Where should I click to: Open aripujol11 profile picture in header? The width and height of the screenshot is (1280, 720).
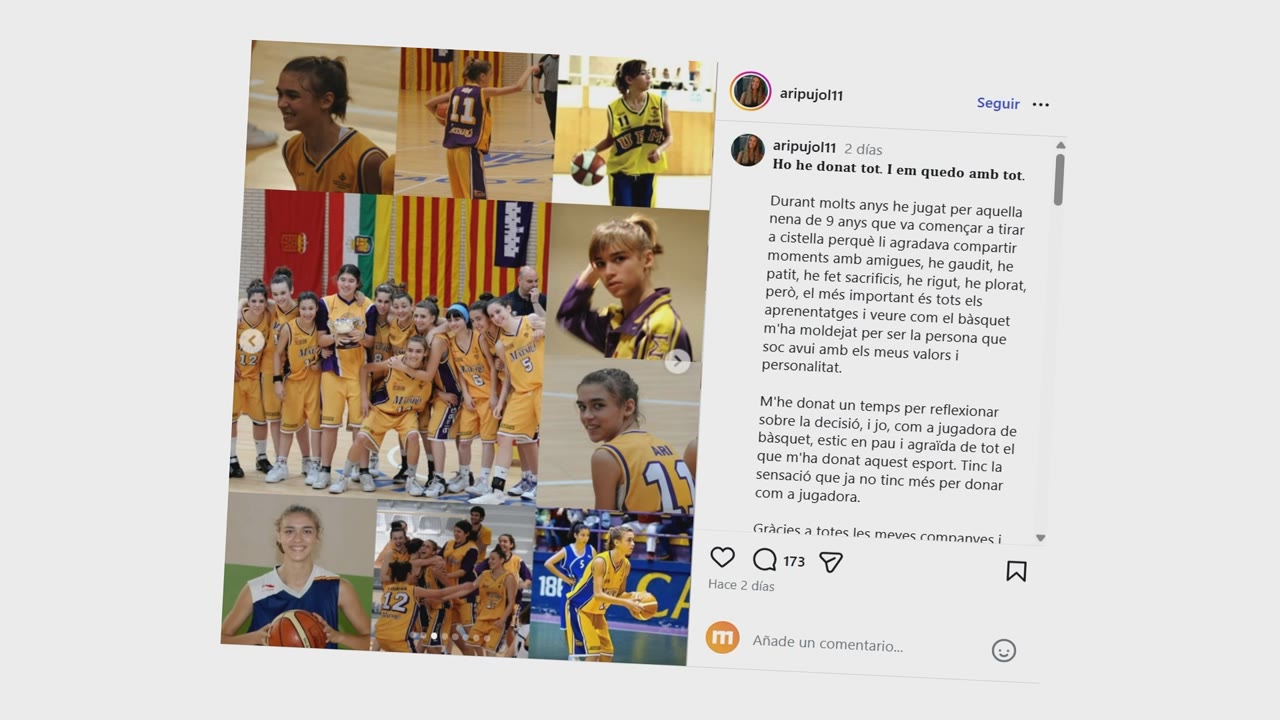coord(750,91)
